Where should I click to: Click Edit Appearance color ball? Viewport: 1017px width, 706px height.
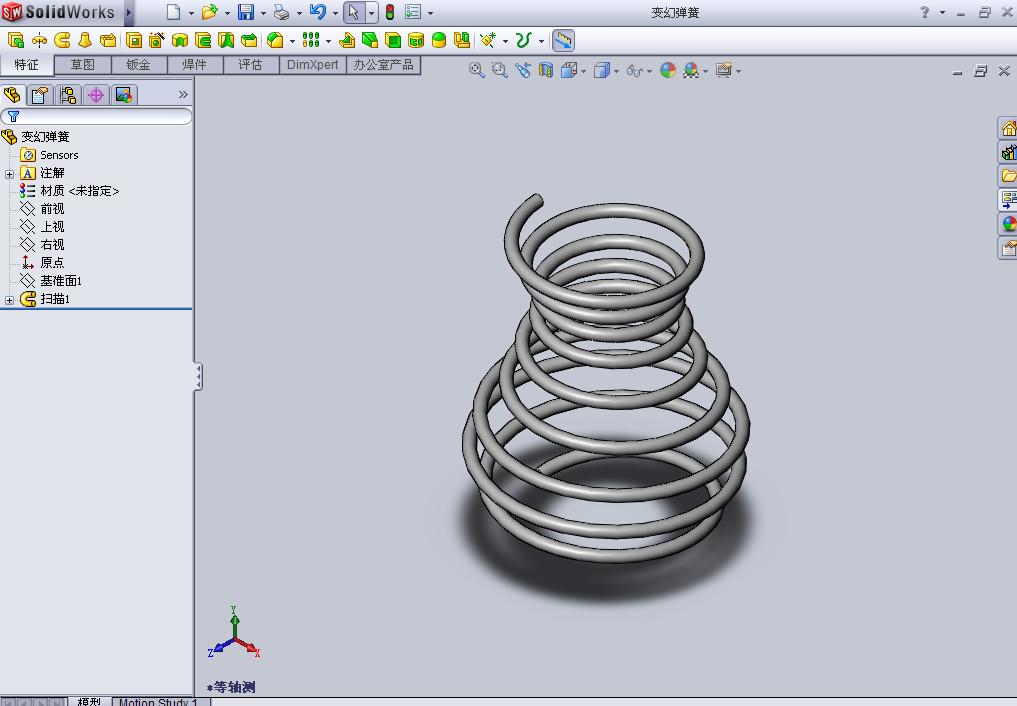pos(668,70)
